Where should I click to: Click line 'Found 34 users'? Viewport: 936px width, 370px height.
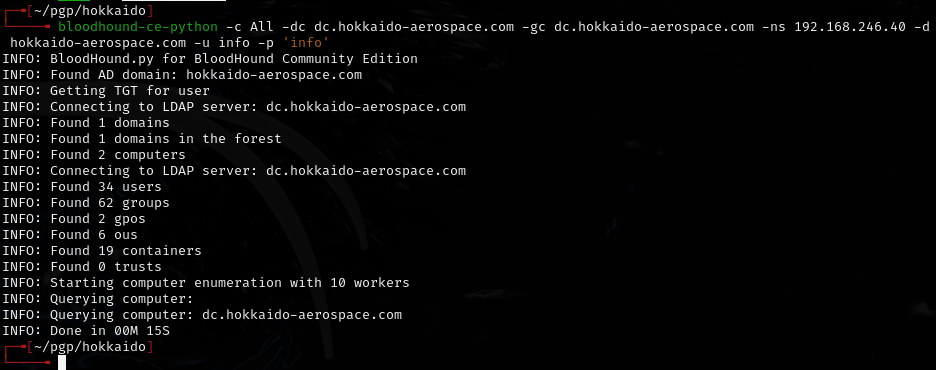click(x=82, y=187)
